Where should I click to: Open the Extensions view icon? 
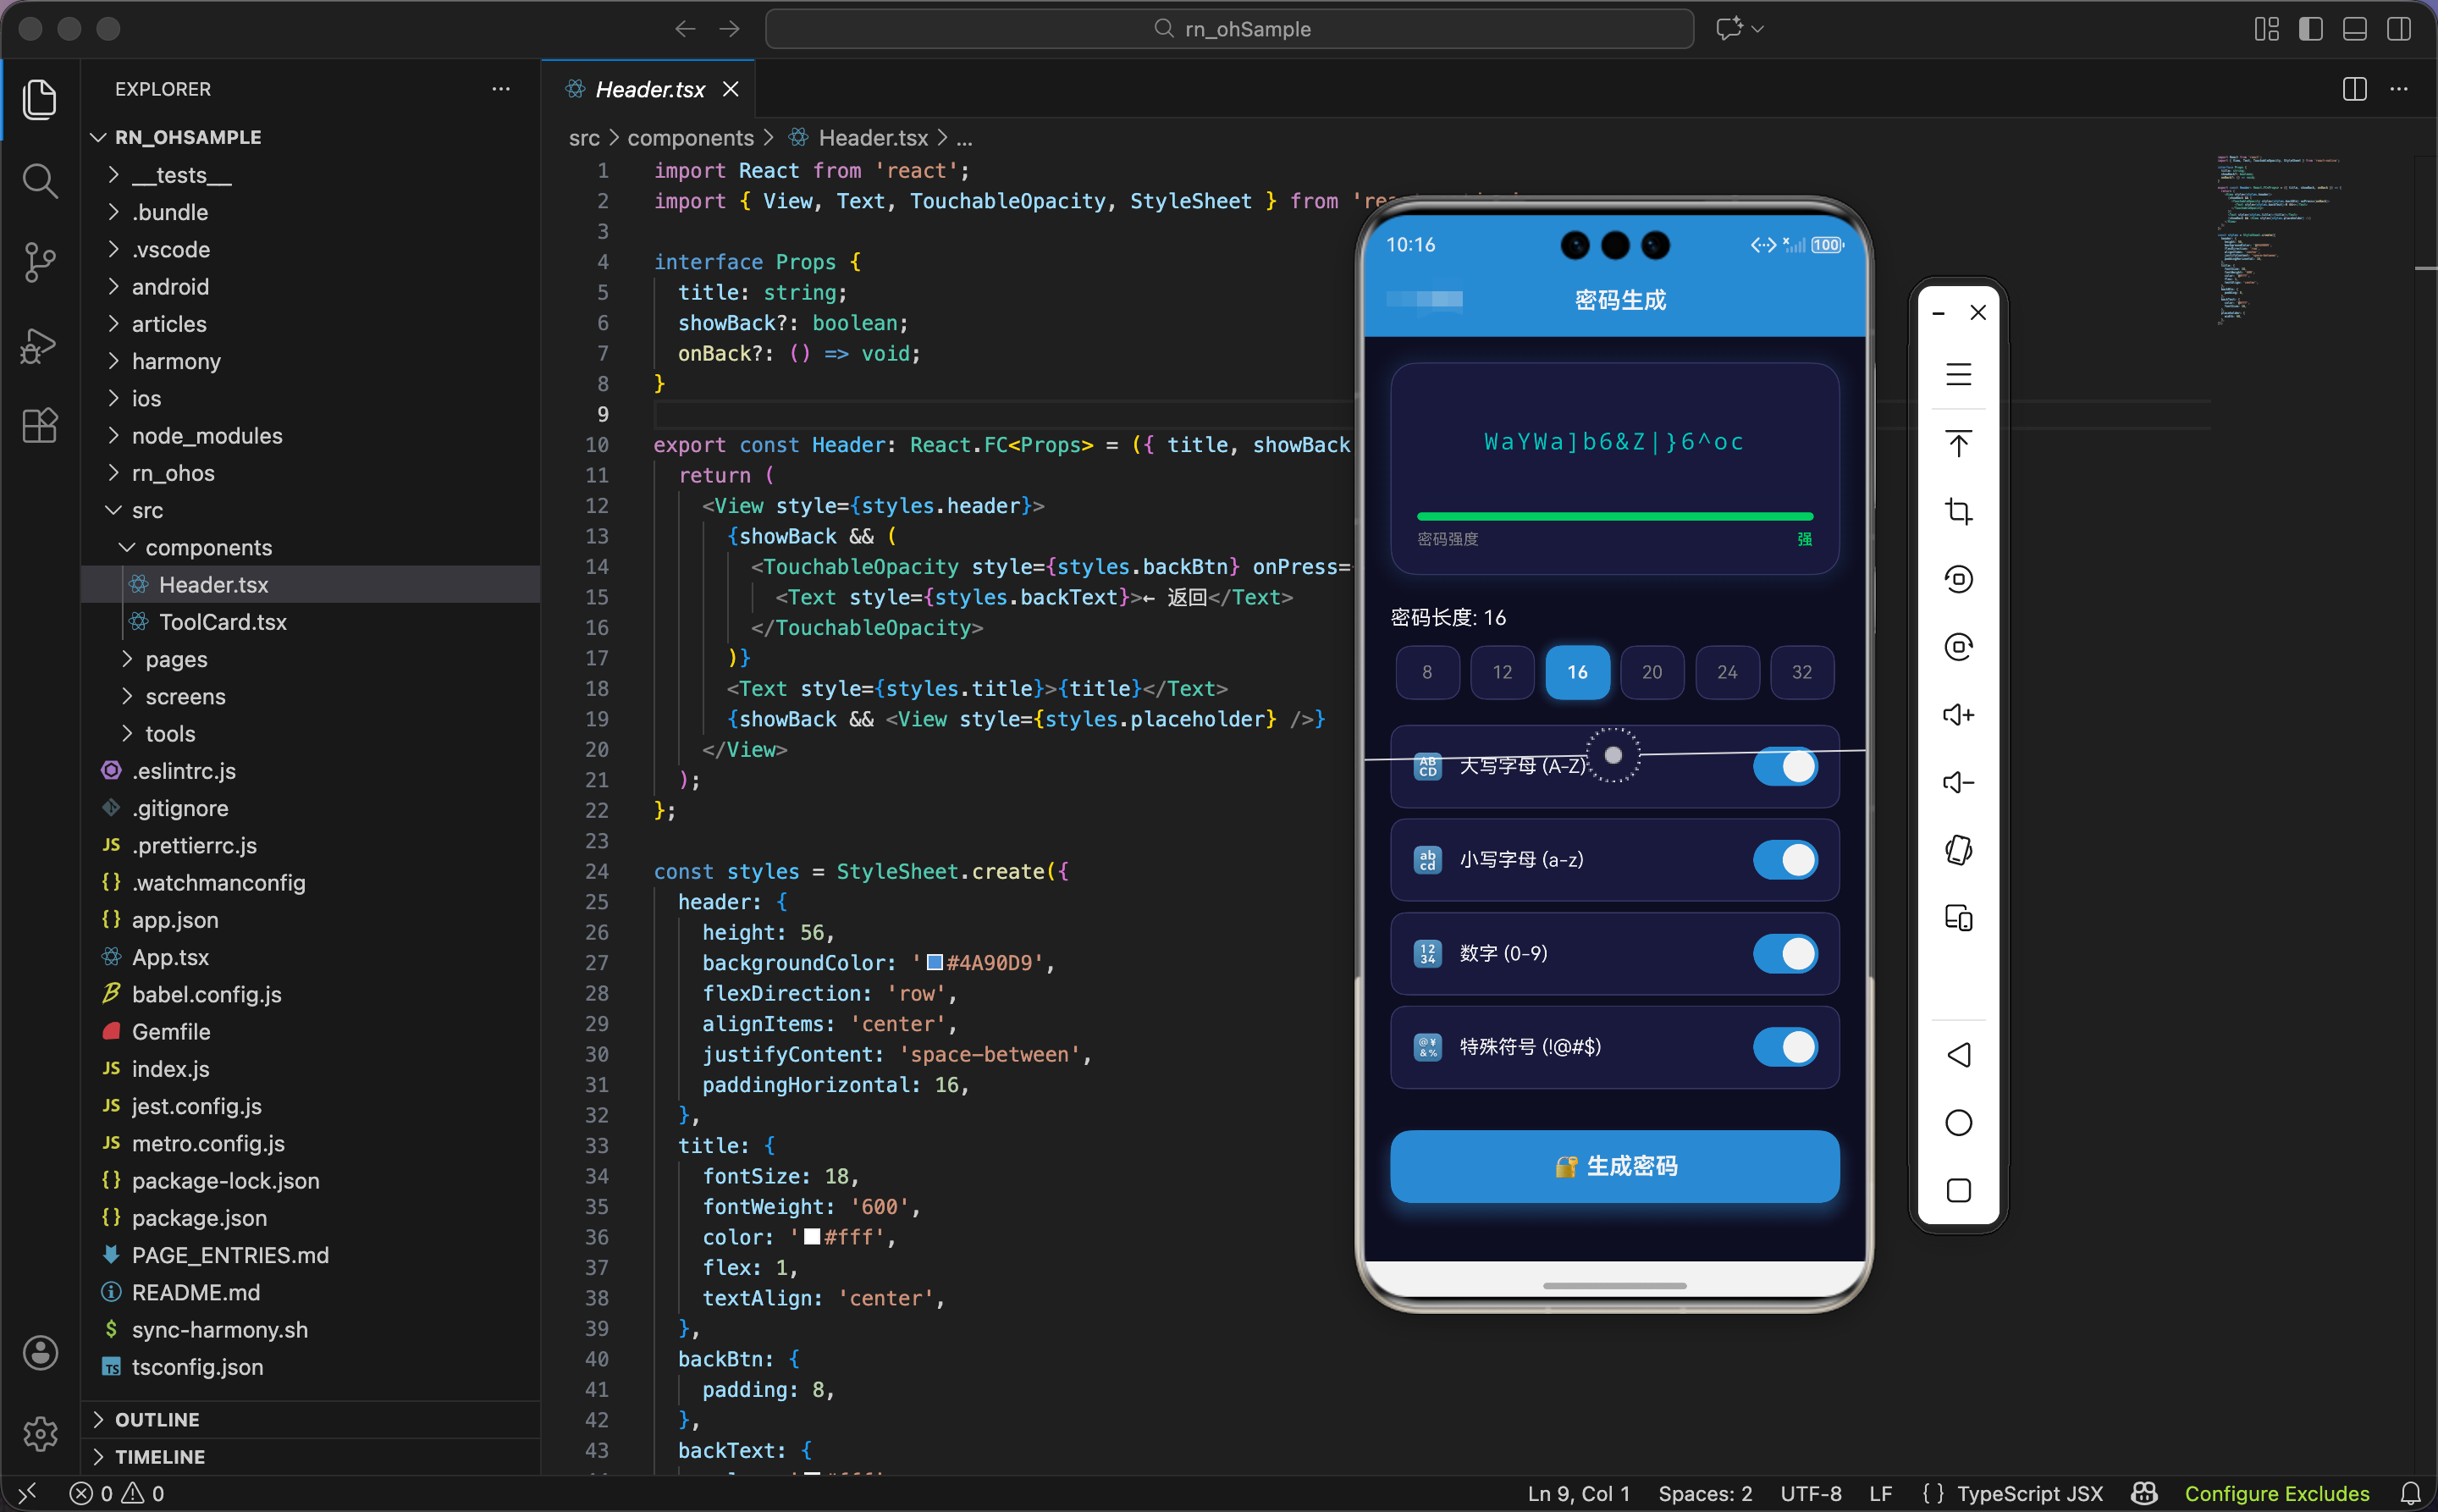coord(40,426)
